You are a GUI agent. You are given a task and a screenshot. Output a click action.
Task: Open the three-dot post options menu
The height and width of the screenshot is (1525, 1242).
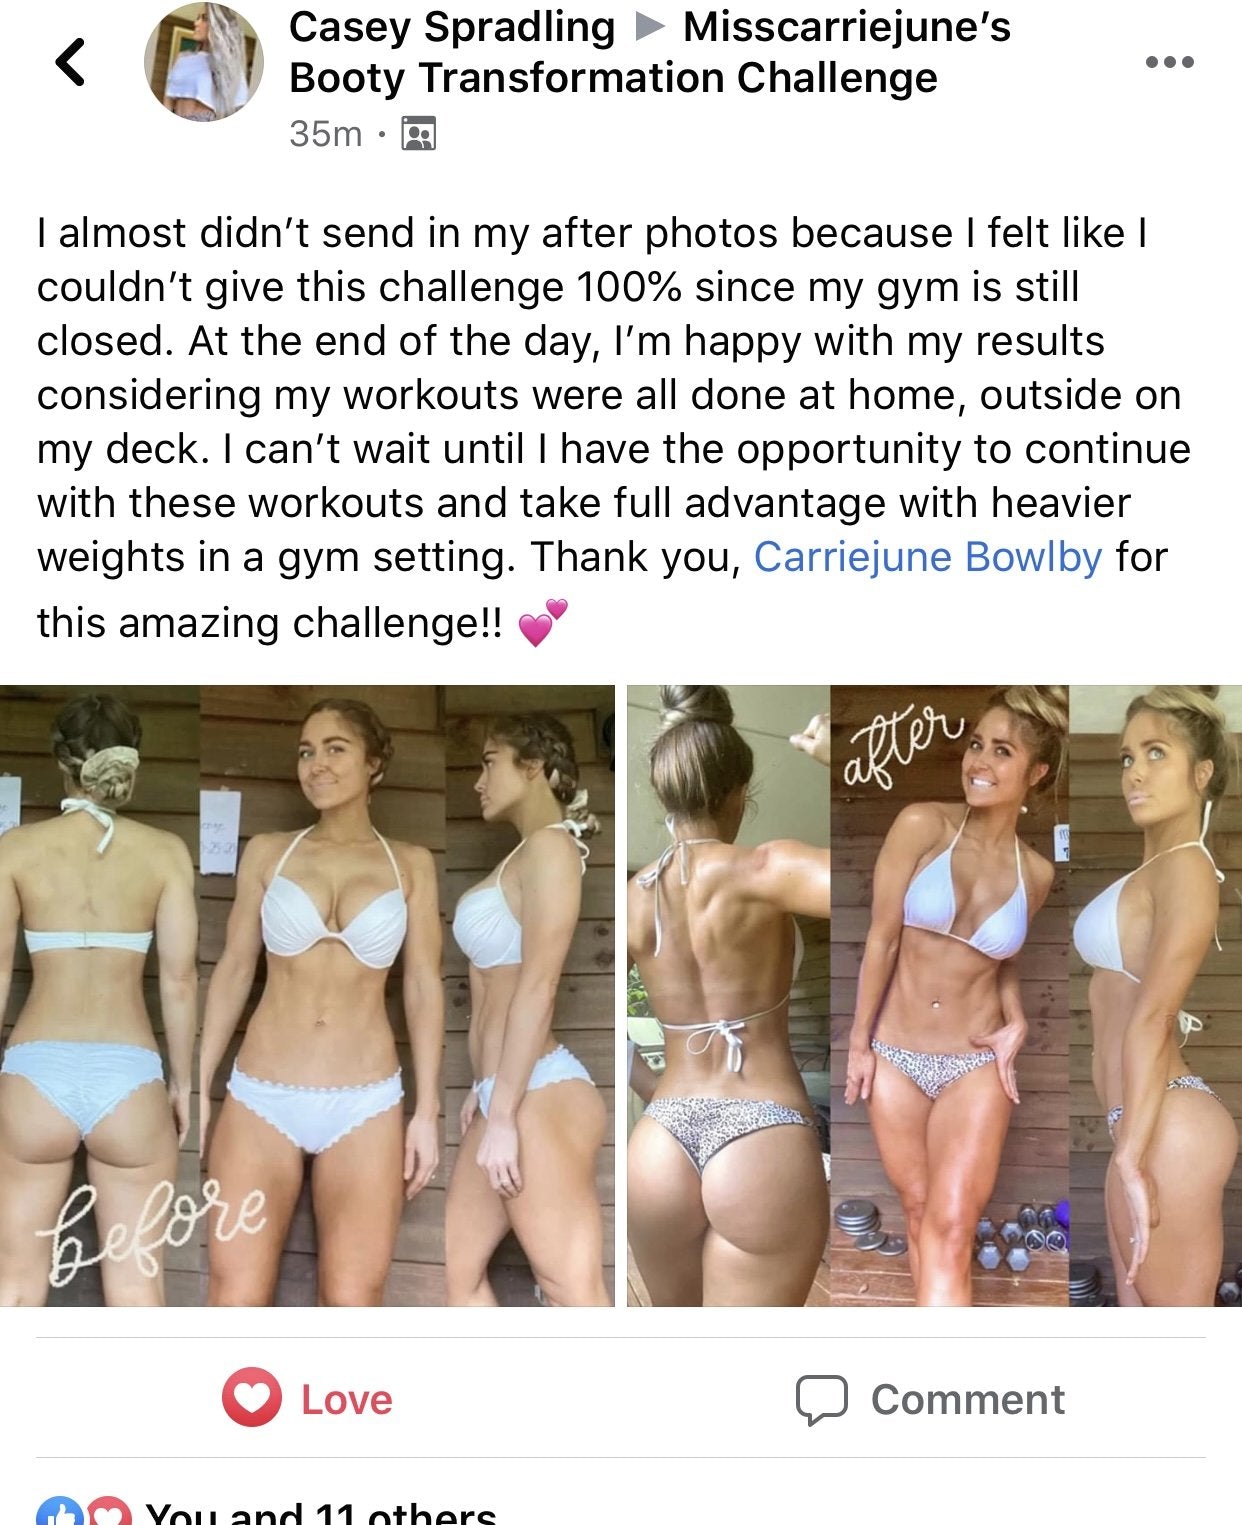point(1169,62)
